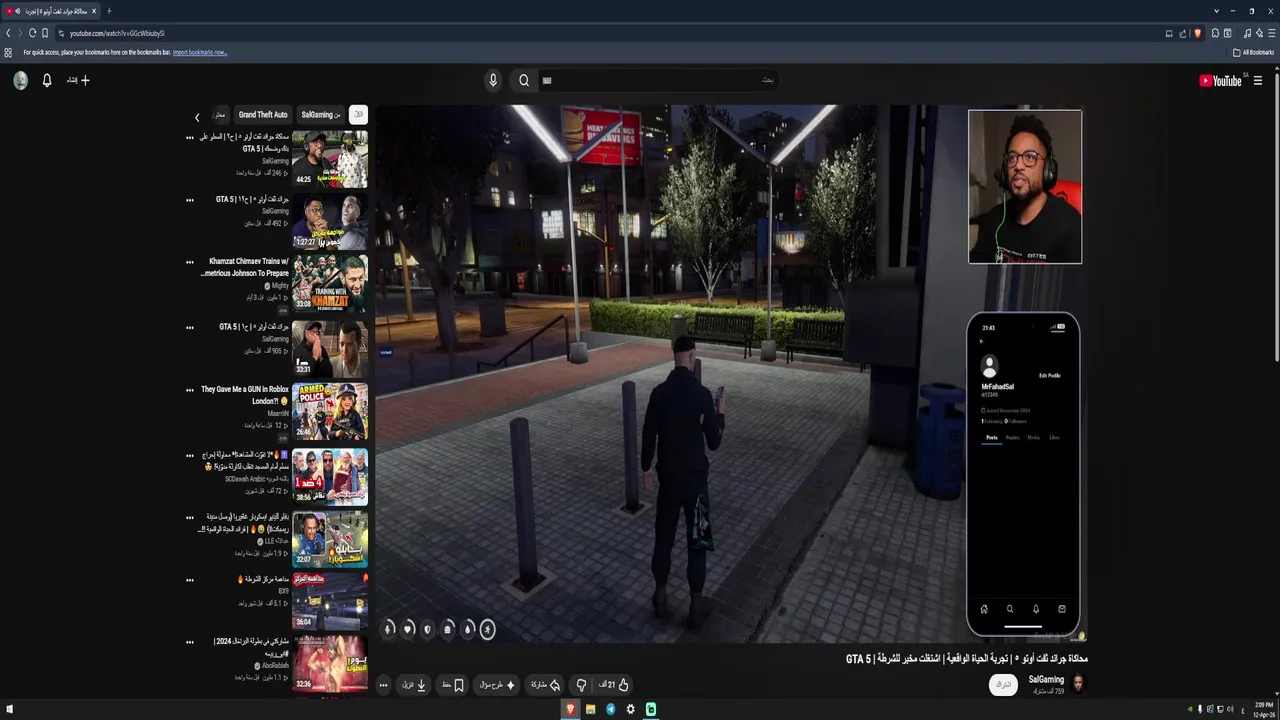
Task: Click the Download arrow button
Action: pos(415,685)
